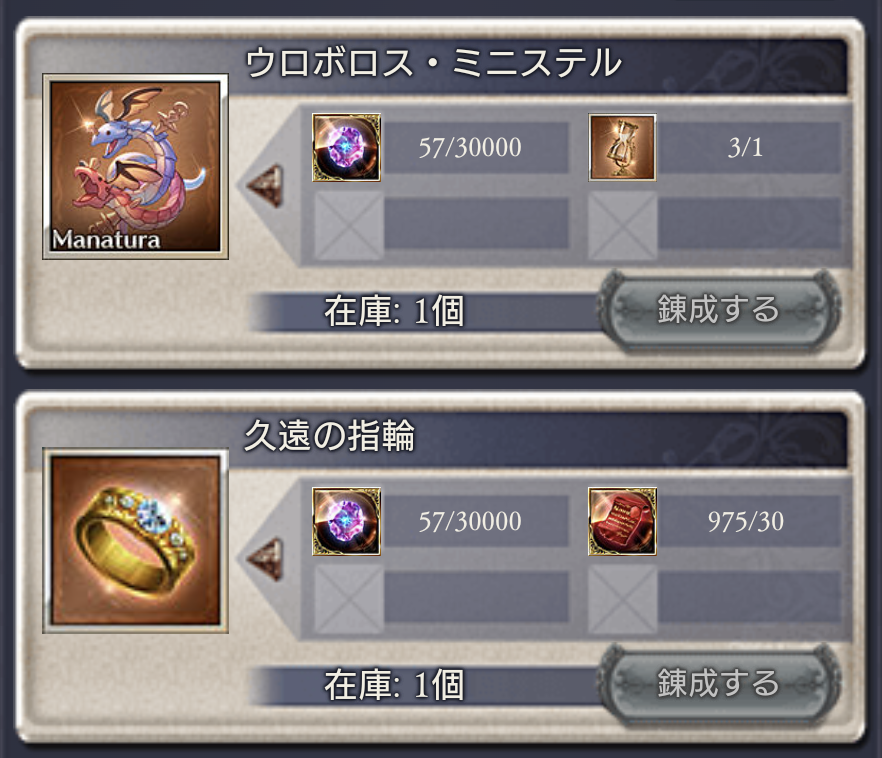The image size is (882, 758).
Task: Click empty material slot under red scroll
Action: click(x=623, y=599)
